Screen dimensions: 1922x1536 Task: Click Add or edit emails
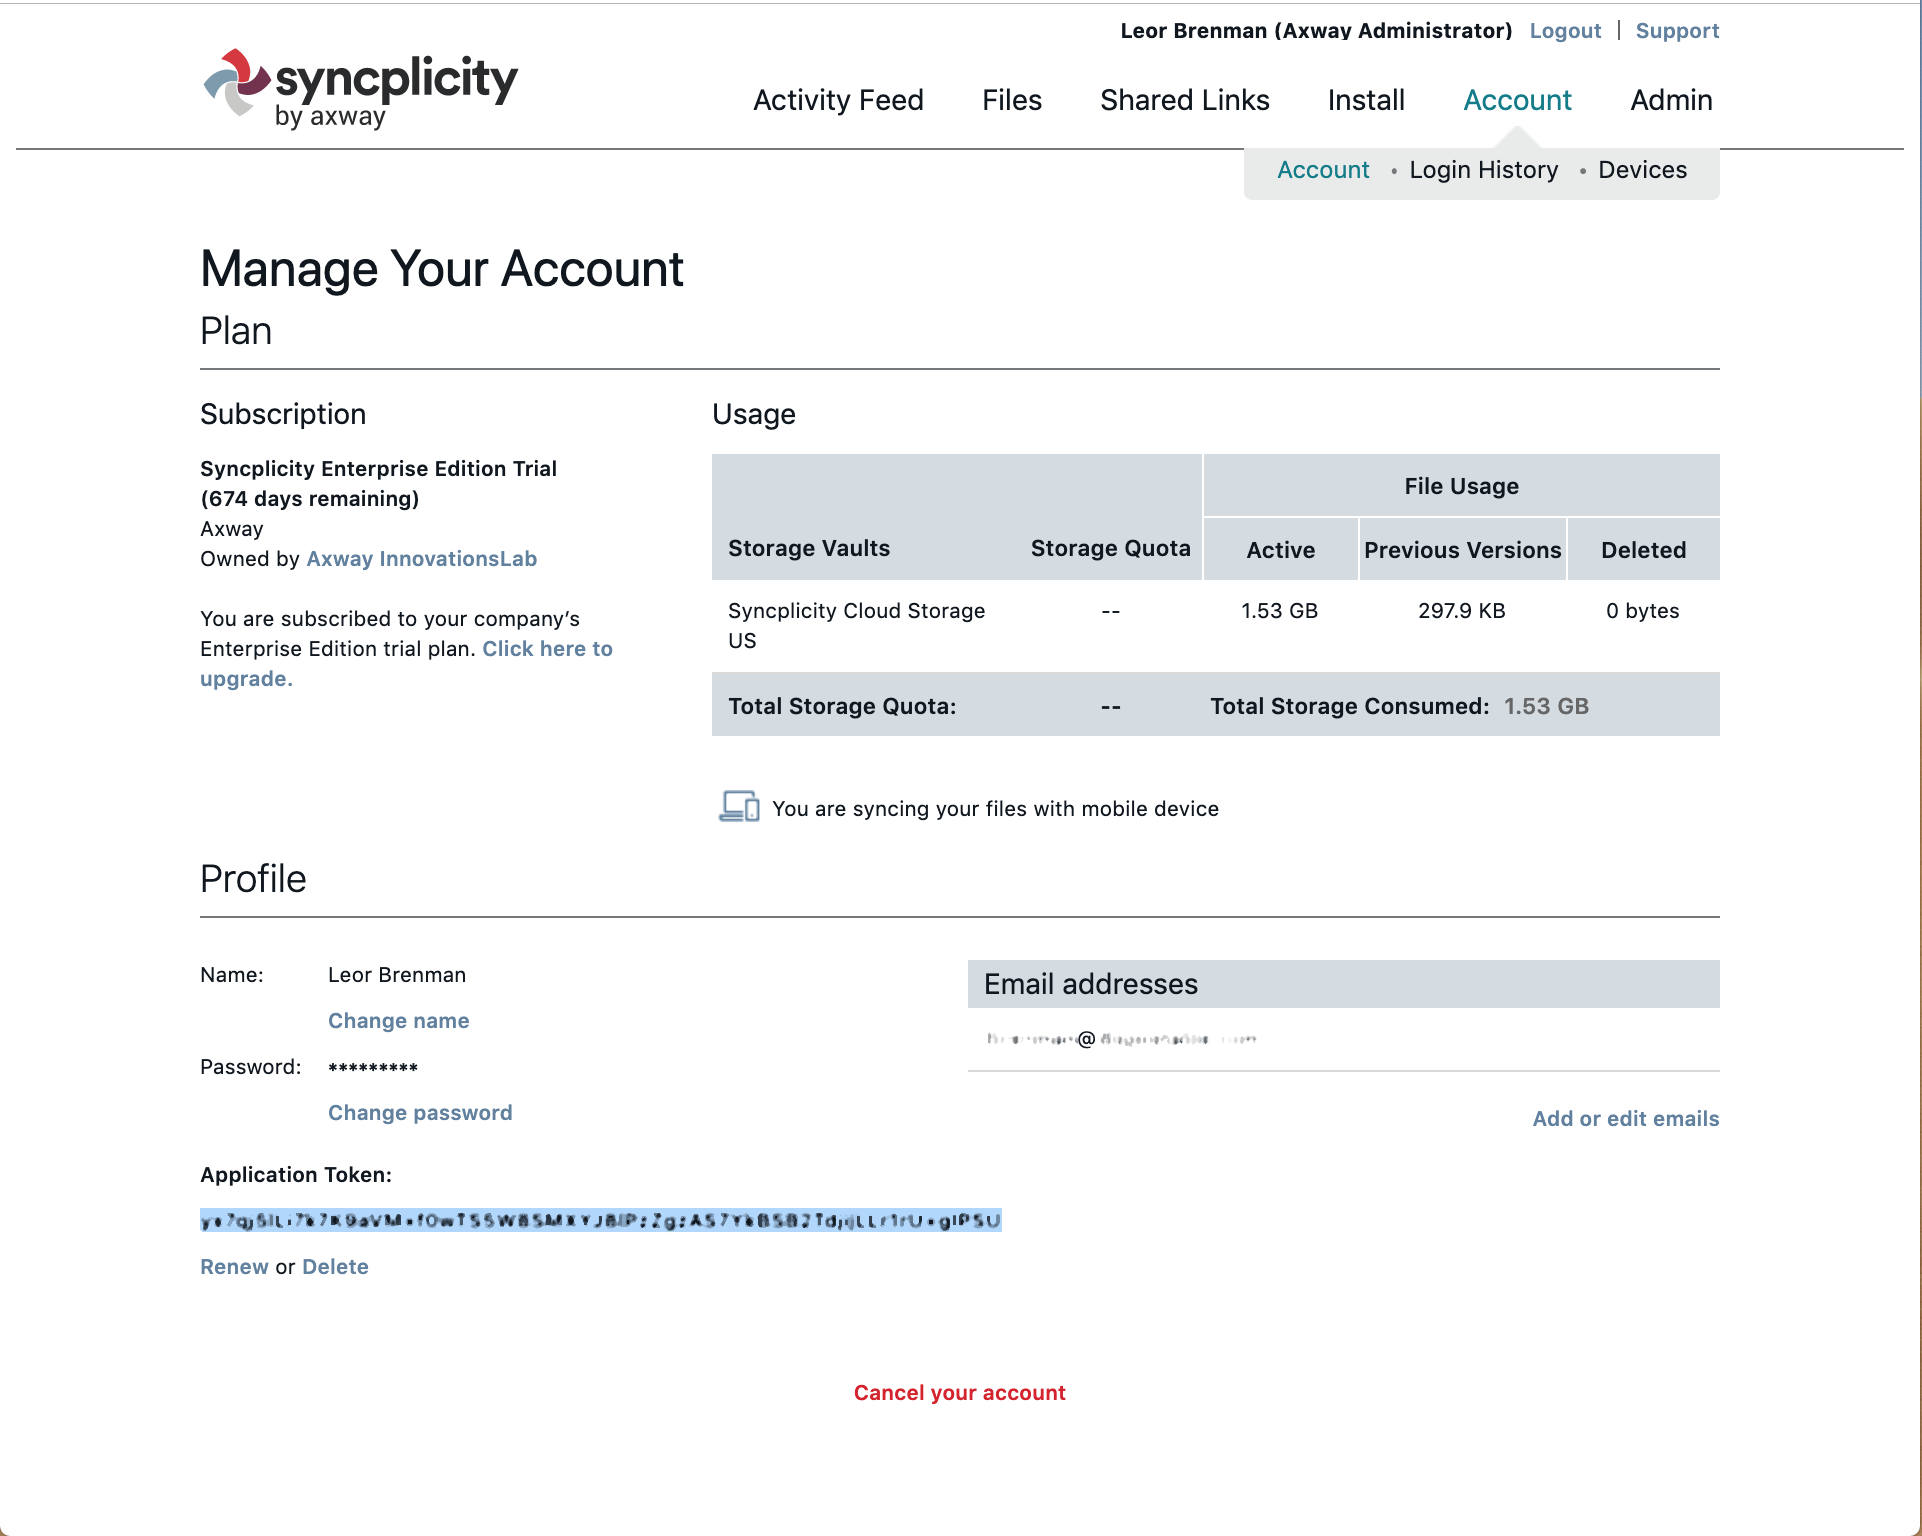[1625, 1119]
